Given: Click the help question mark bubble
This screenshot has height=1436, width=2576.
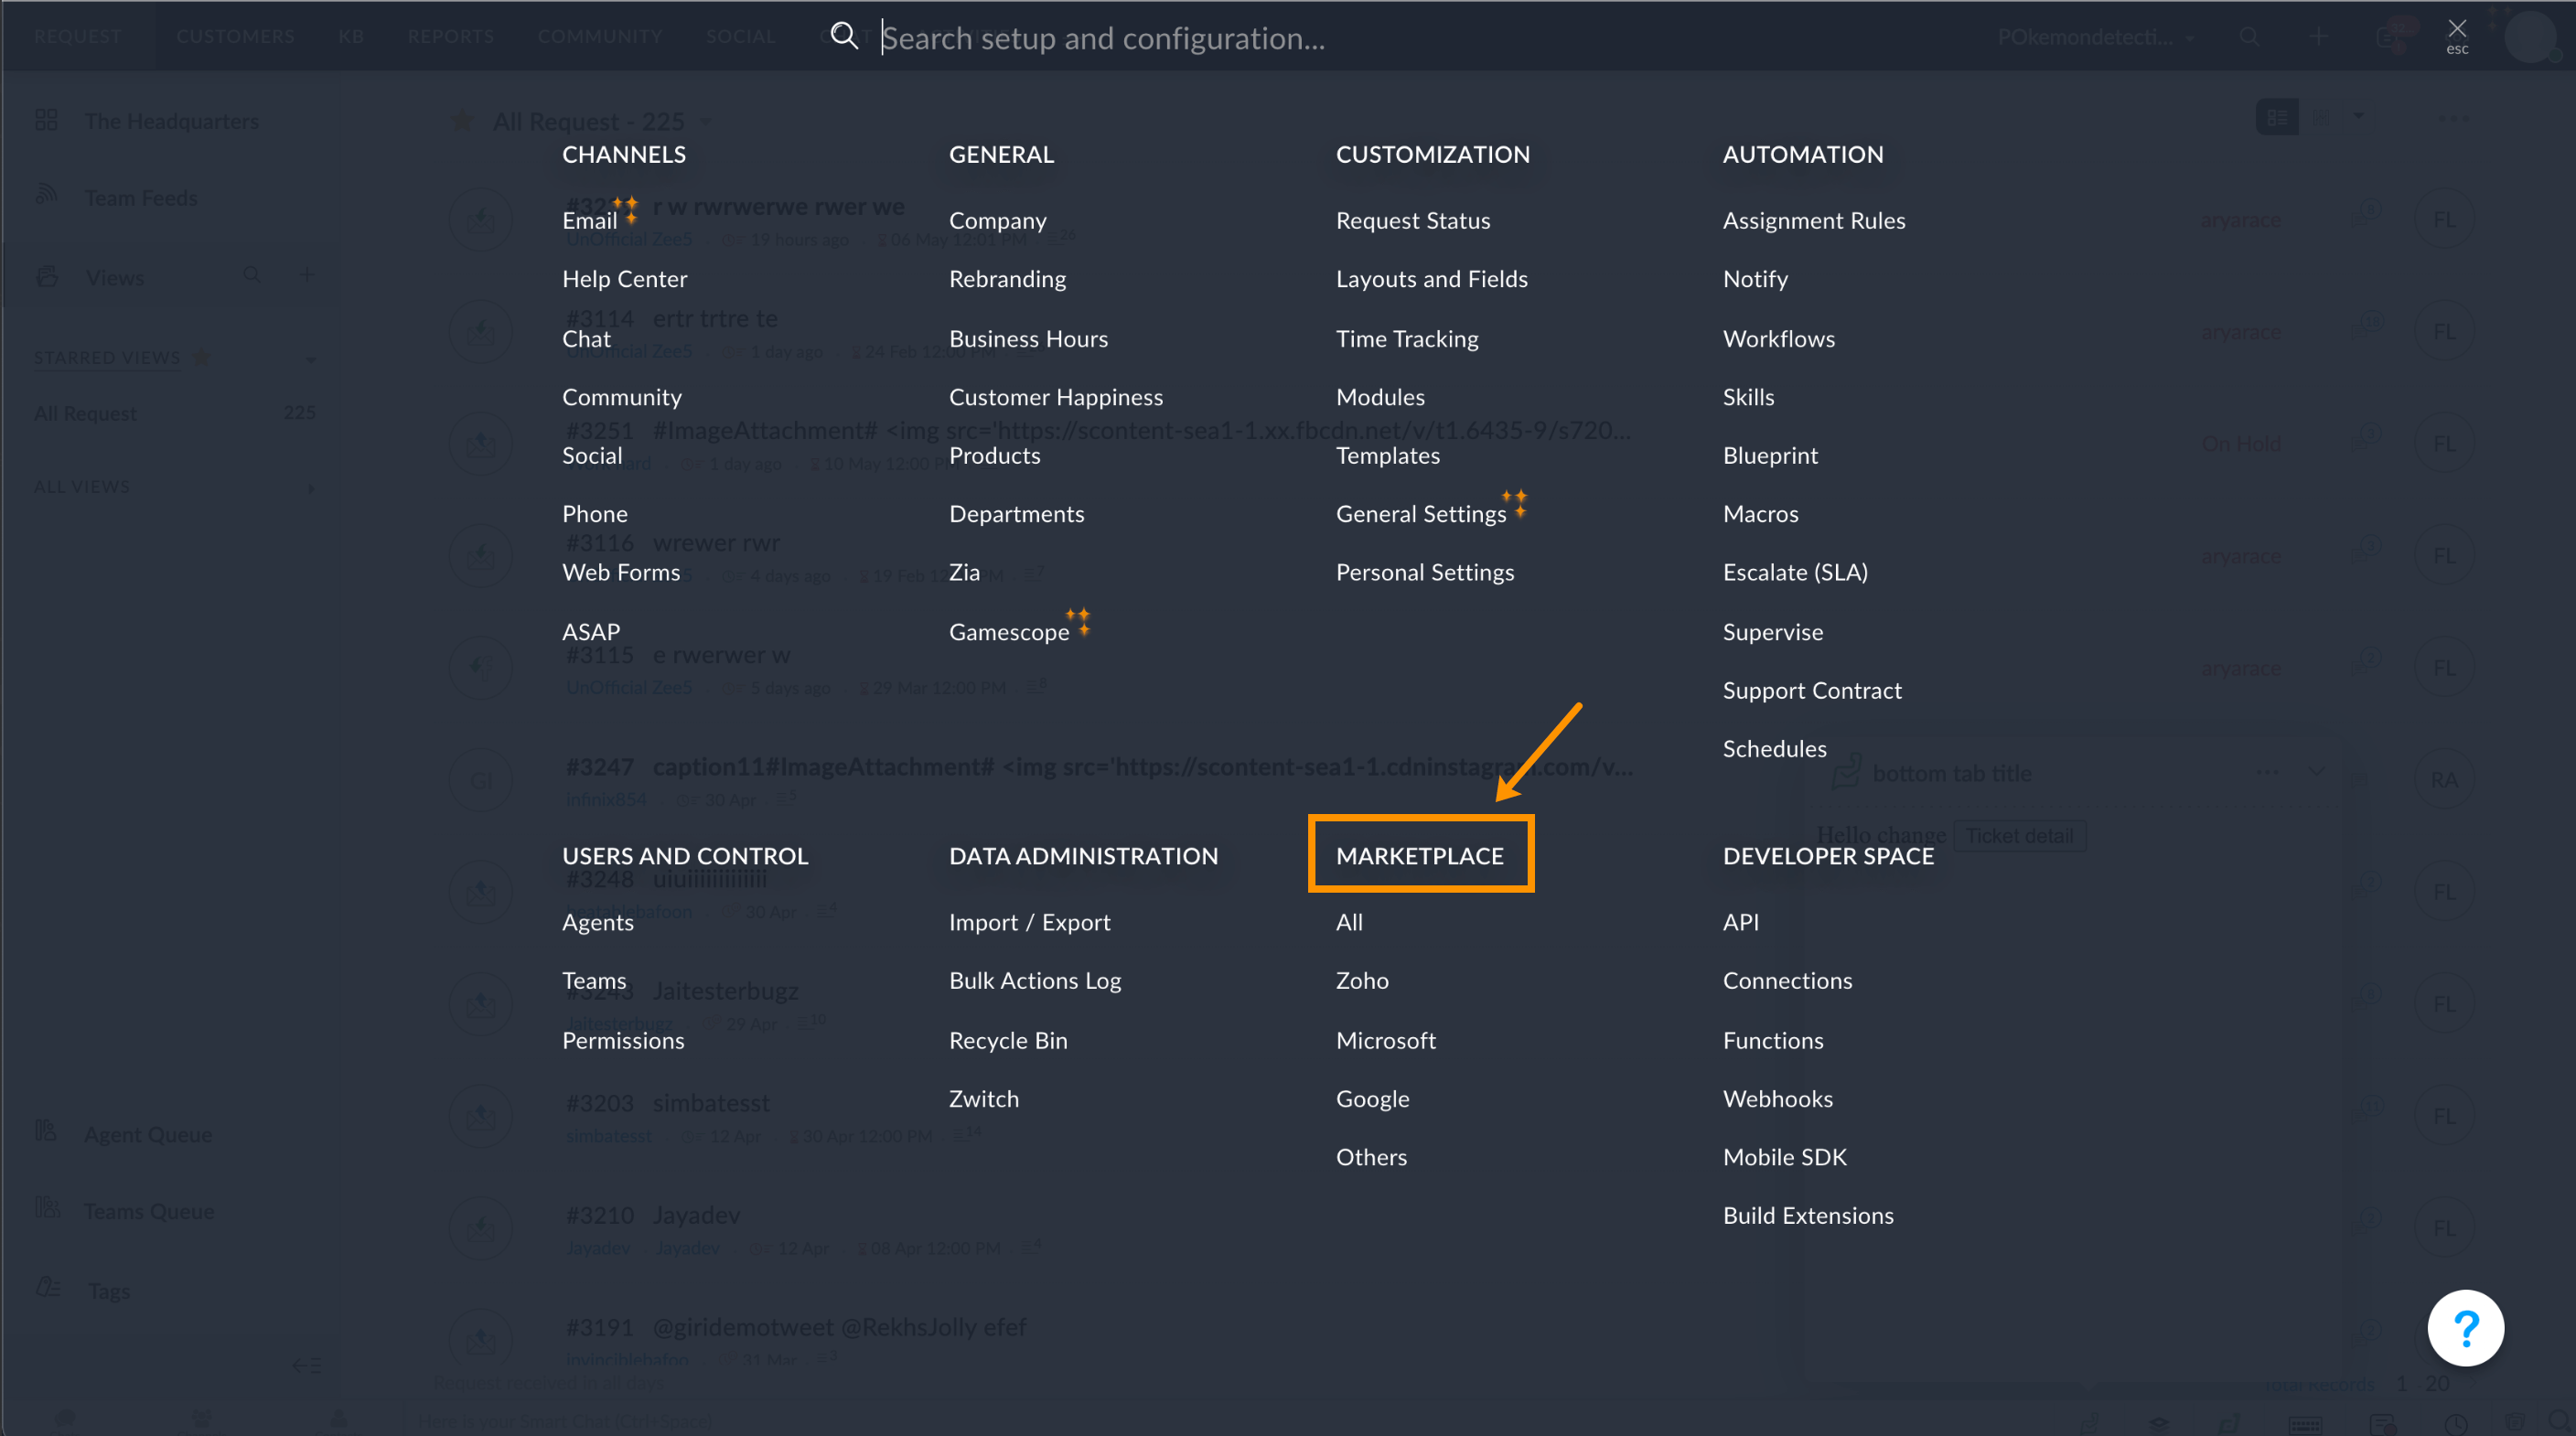Looking at the screenshot, I should (x=2466, y=1327).
